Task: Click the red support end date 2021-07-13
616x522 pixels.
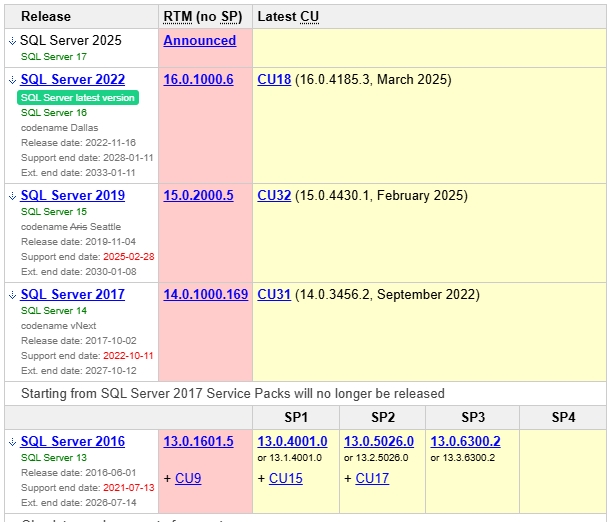Action: point(129,487)
